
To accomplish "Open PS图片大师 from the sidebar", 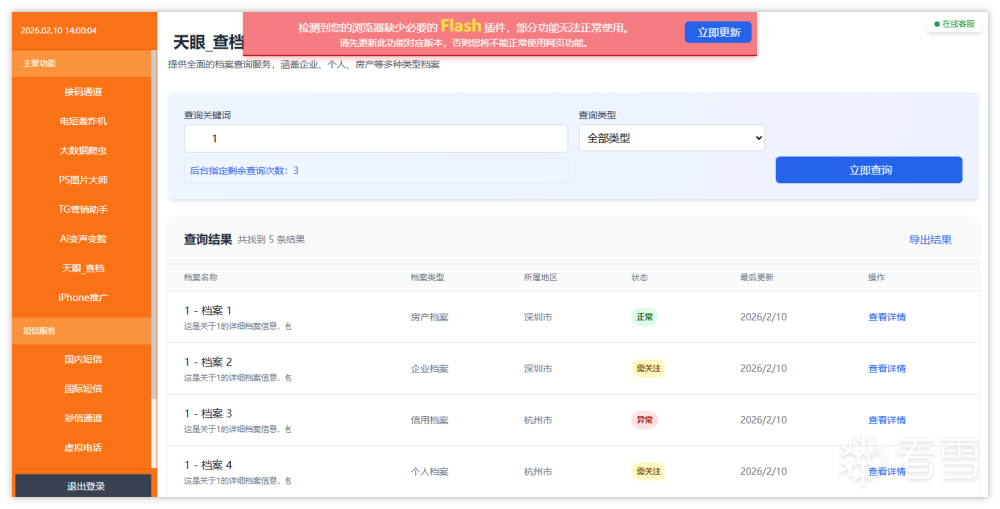I will click(x=82, y=180).
